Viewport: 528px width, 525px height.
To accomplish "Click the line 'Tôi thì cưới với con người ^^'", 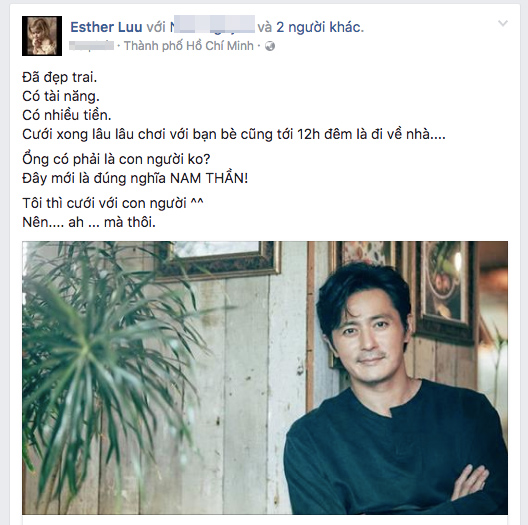I will point(113,203).
